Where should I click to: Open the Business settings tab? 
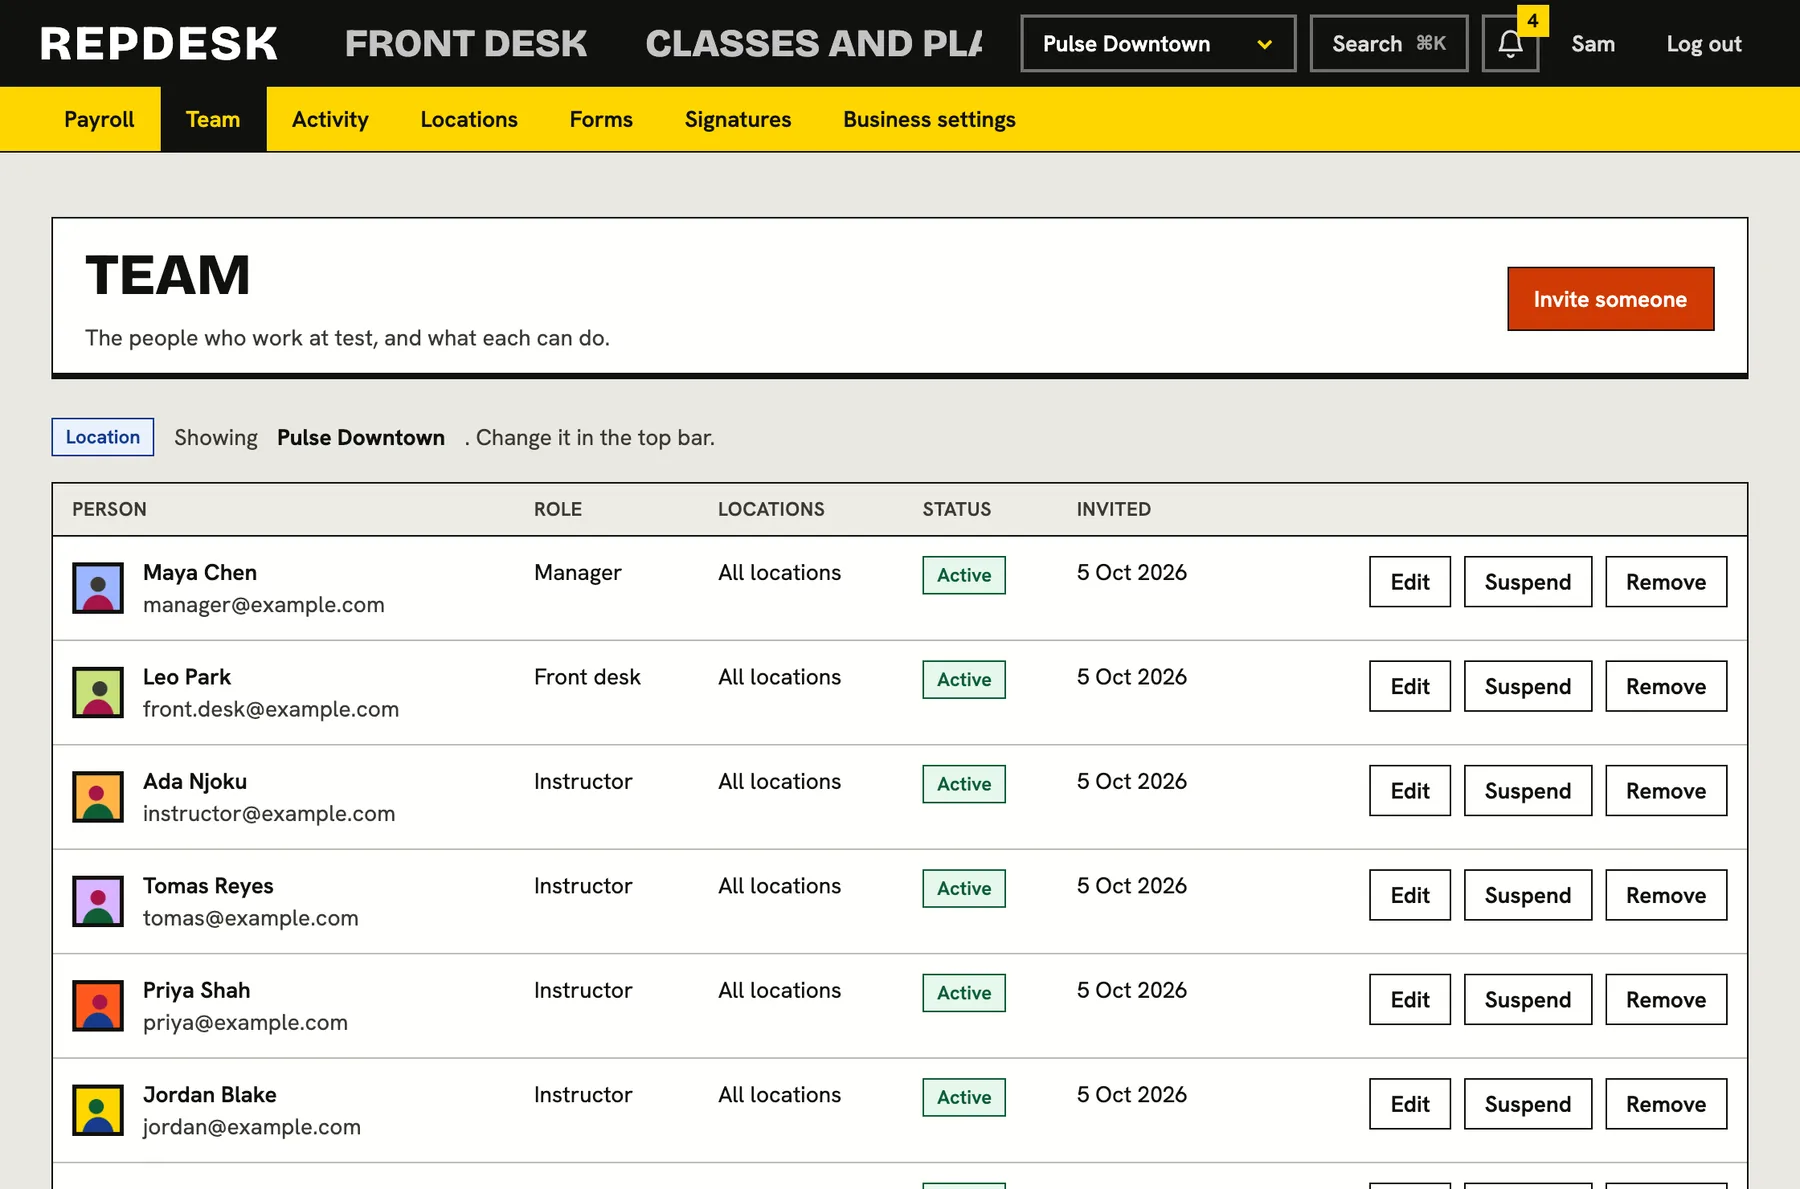[929, 119]
